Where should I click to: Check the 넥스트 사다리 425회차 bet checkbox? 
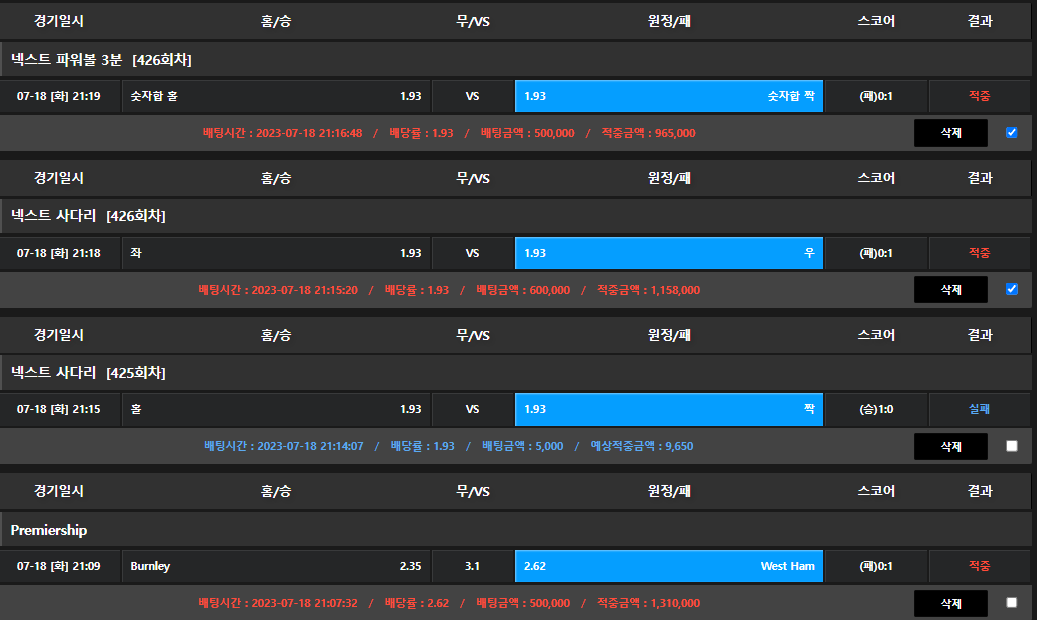tap(1012, 446)
